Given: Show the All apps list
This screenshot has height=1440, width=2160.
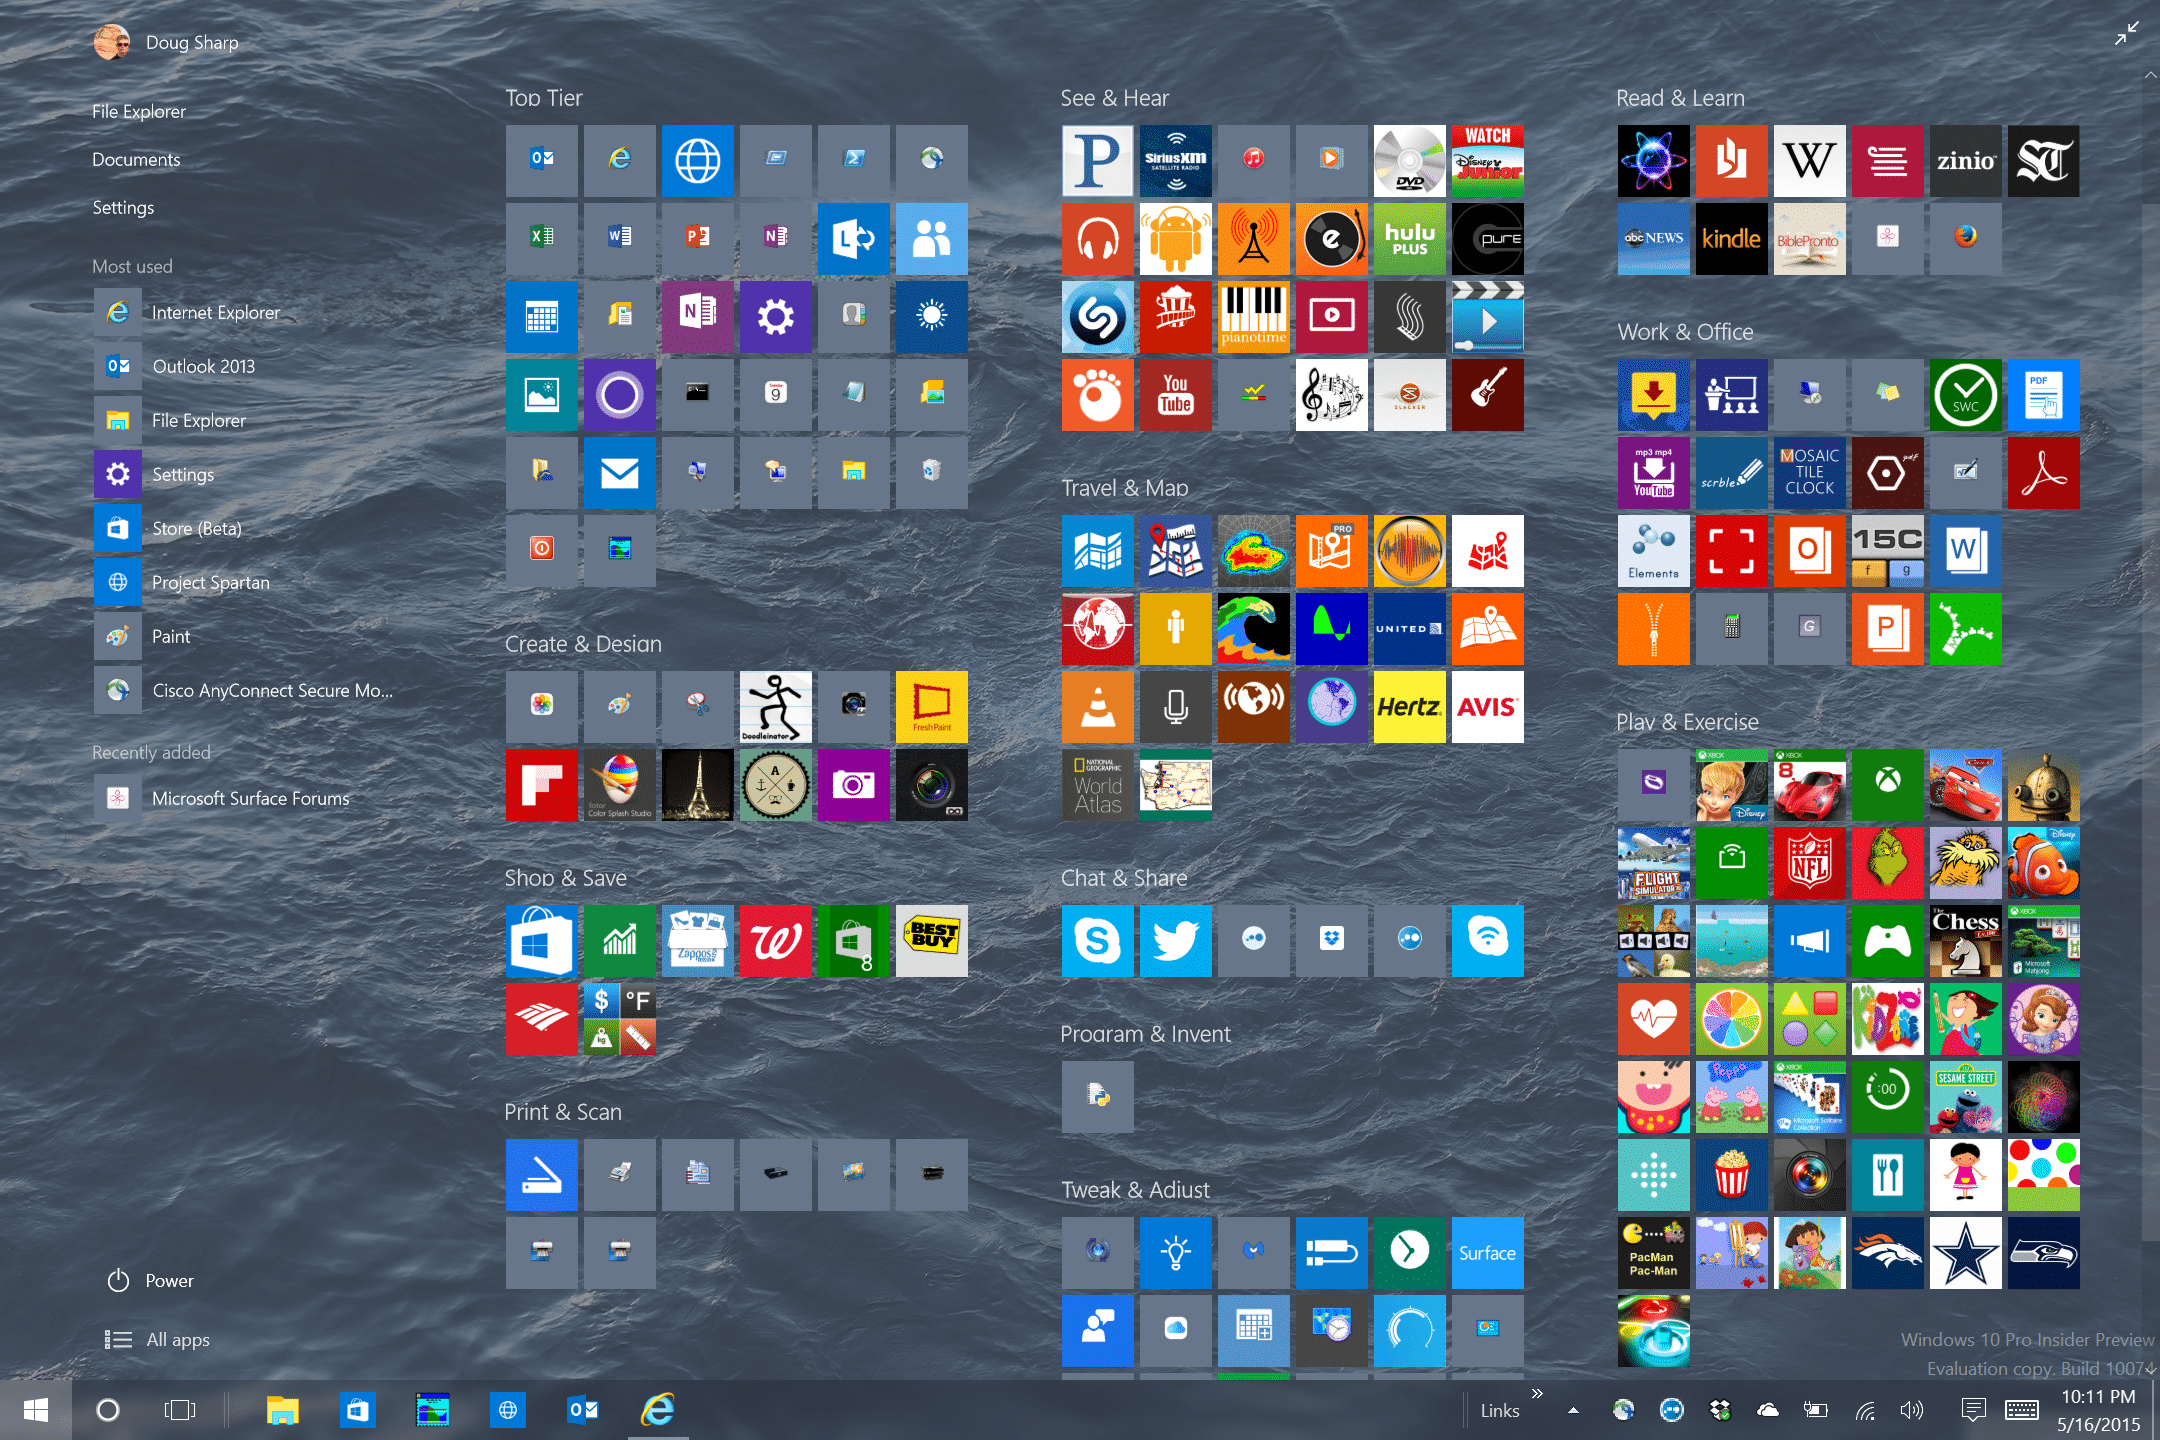Looking at the screenshot, I should pos(157,1340).
